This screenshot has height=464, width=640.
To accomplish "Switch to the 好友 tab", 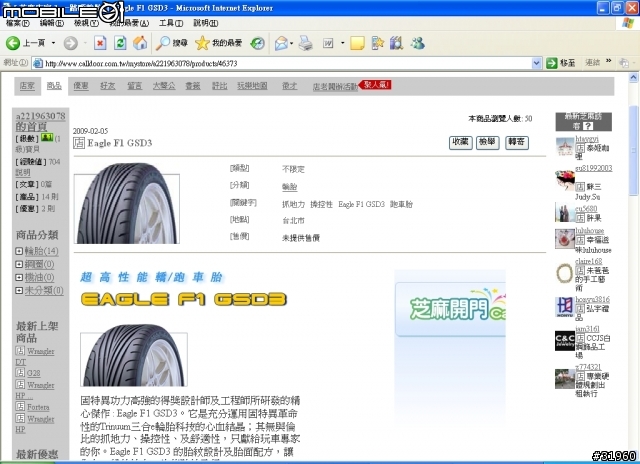I will click(x=108, y=86).
